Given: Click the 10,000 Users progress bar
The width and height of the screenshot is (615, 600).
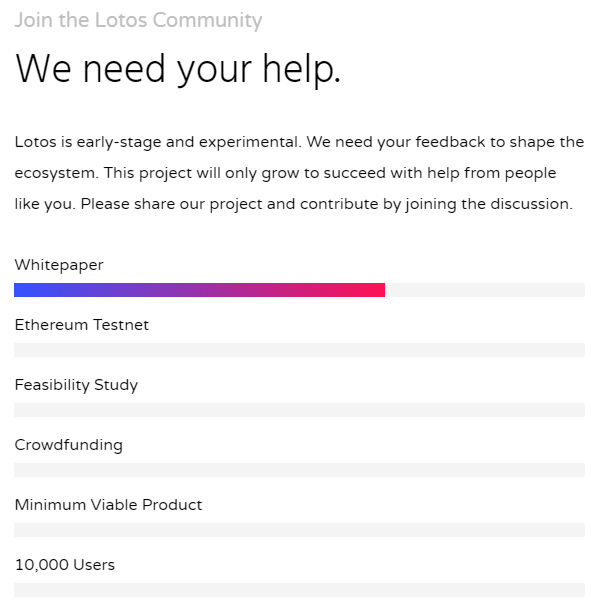Looking at the screenshot, I should coord(299,590).
